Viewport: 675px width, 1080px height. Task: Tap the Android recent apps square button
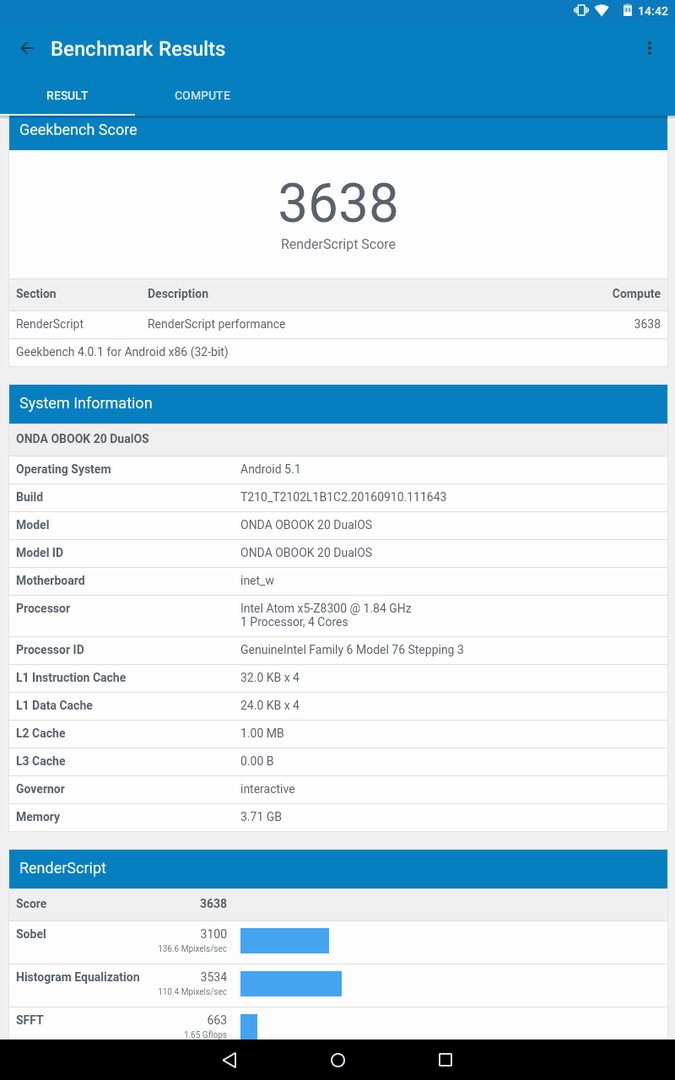pos(445,1059)
